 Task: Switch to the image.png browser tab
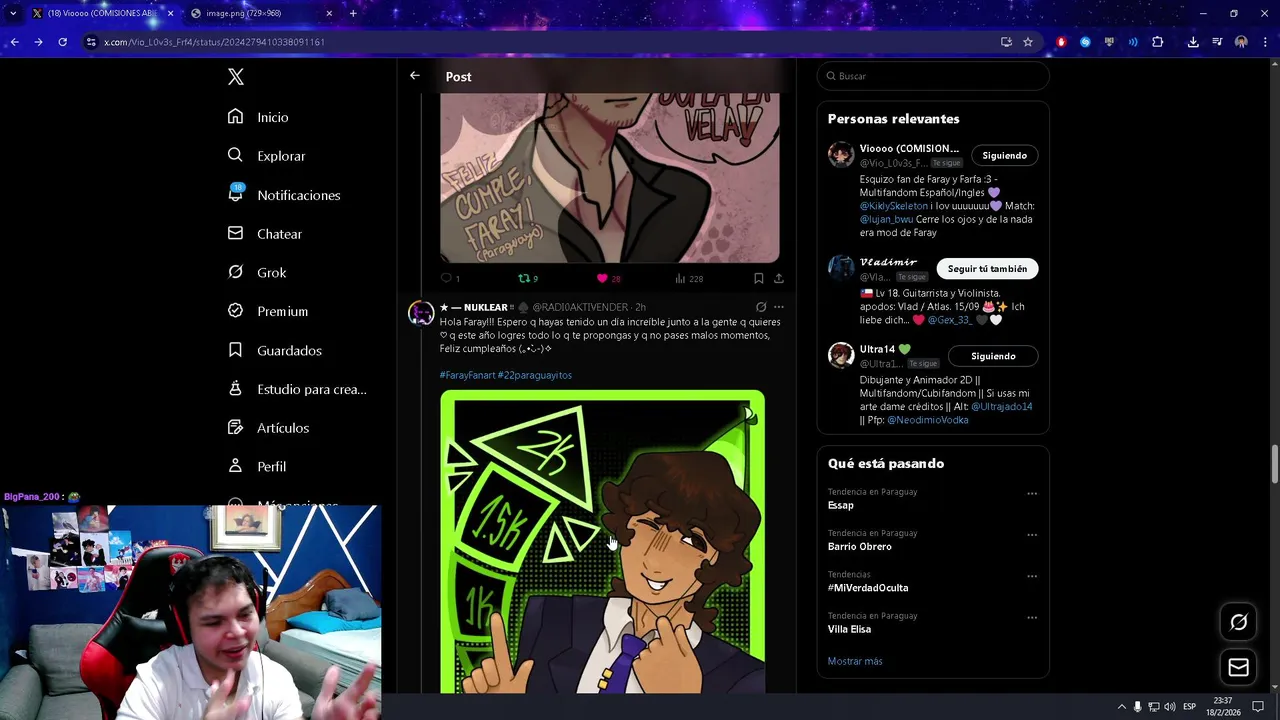pyautogui.click(x=260, y=13)
